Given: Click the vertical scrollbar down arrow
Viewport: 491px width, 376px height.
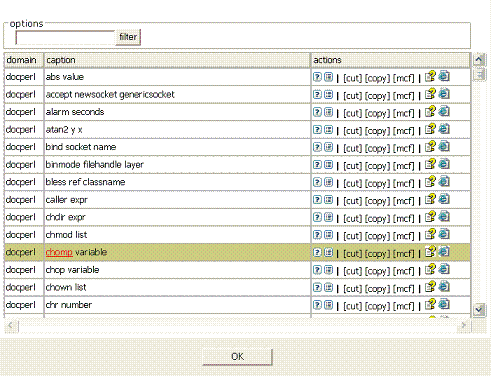Looking at the screenshot, I should pyautogui.click(x=479, y=310).
